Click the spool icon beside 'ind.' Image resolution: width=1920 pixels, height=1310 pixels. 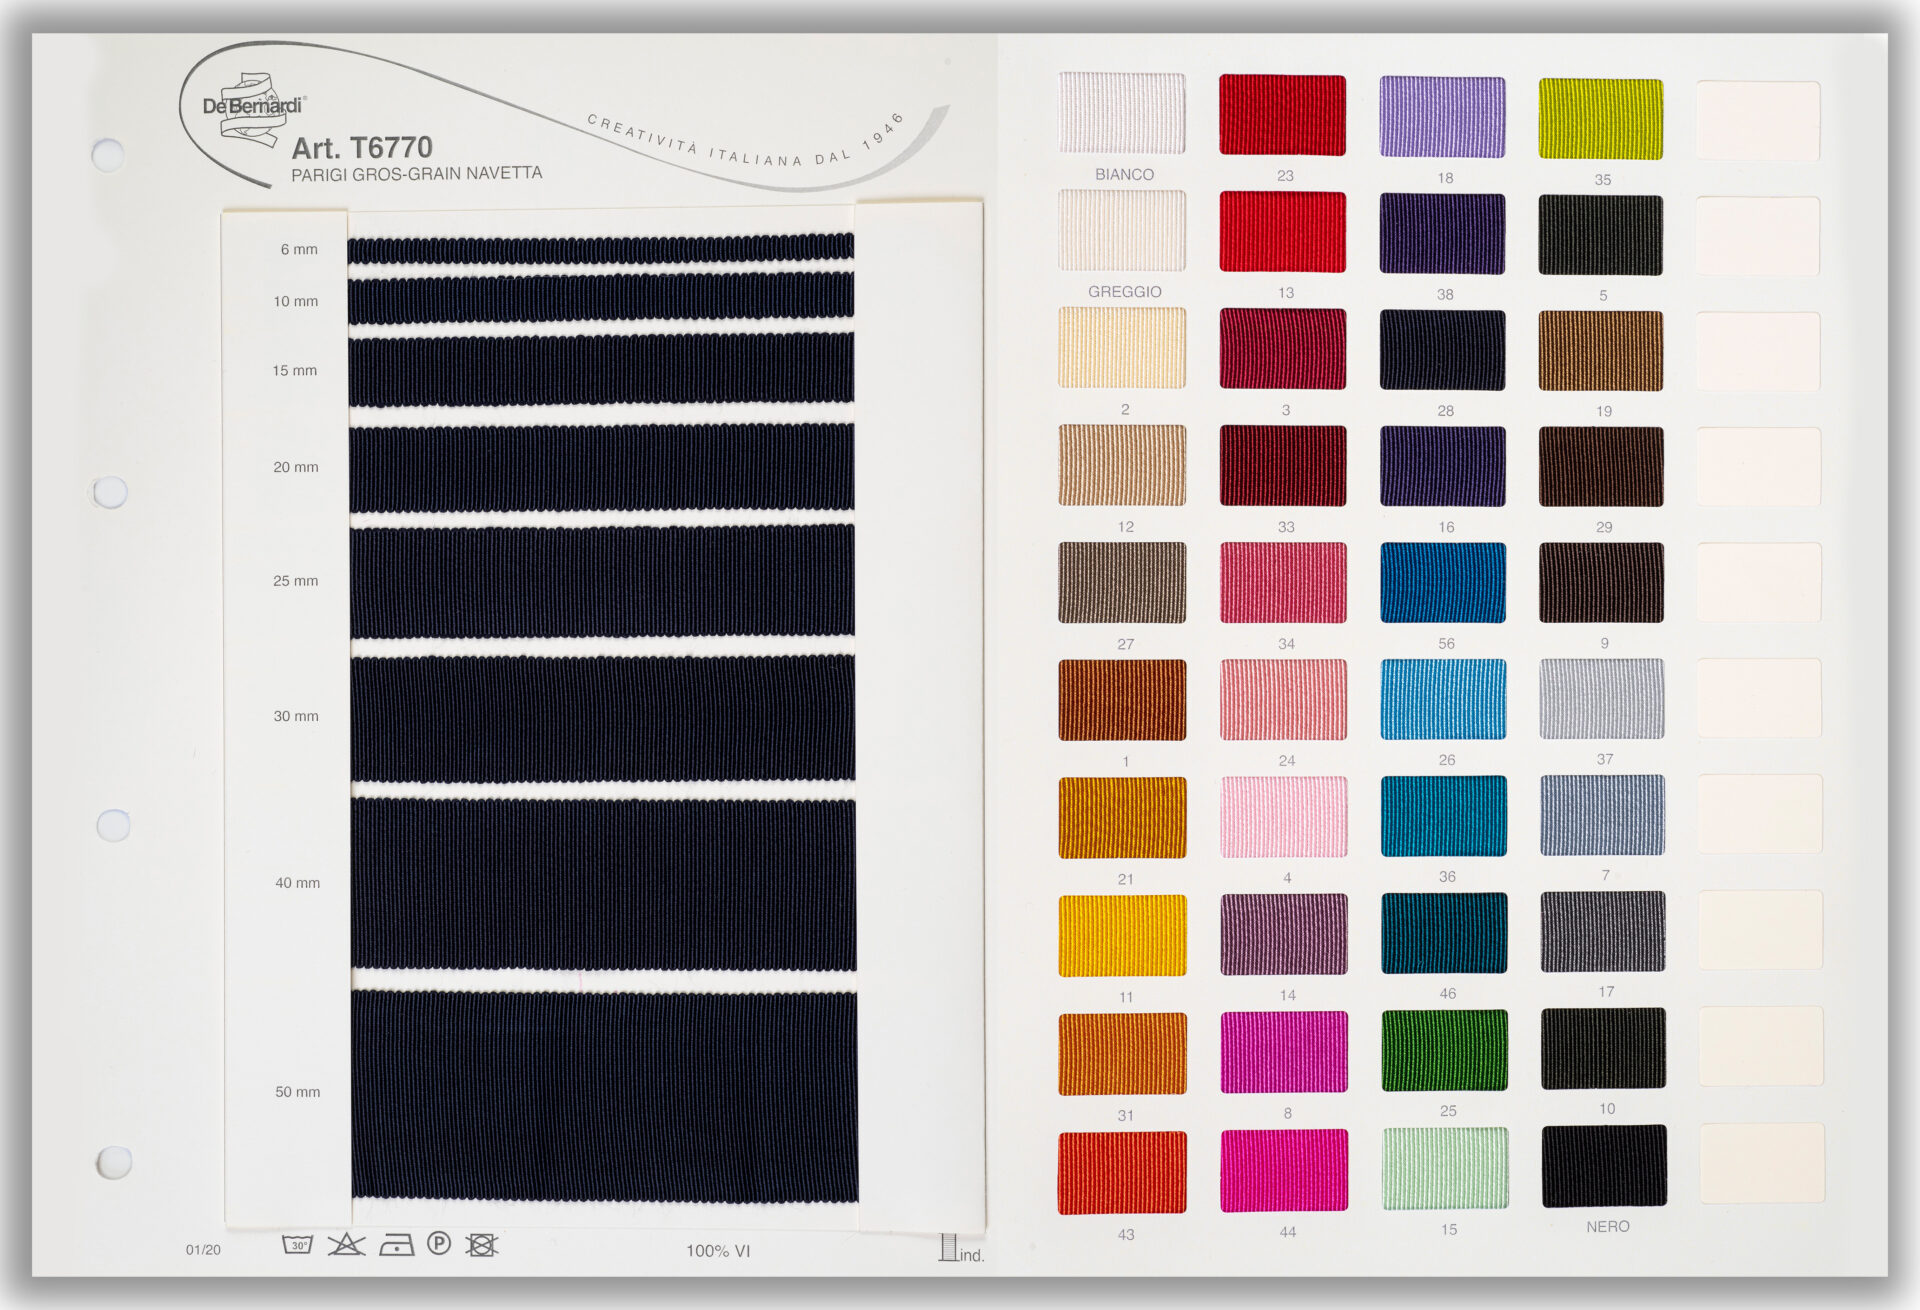(x=948, y=1247)
